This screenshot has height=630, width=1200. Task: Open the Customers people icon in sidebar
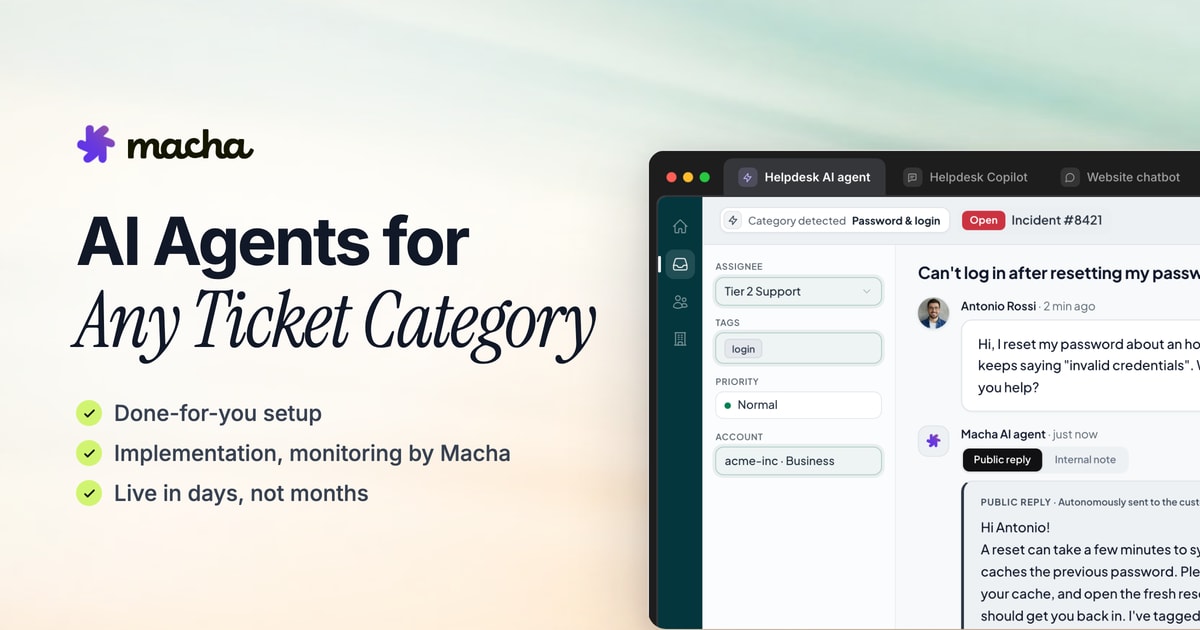(x=680, y=302)
